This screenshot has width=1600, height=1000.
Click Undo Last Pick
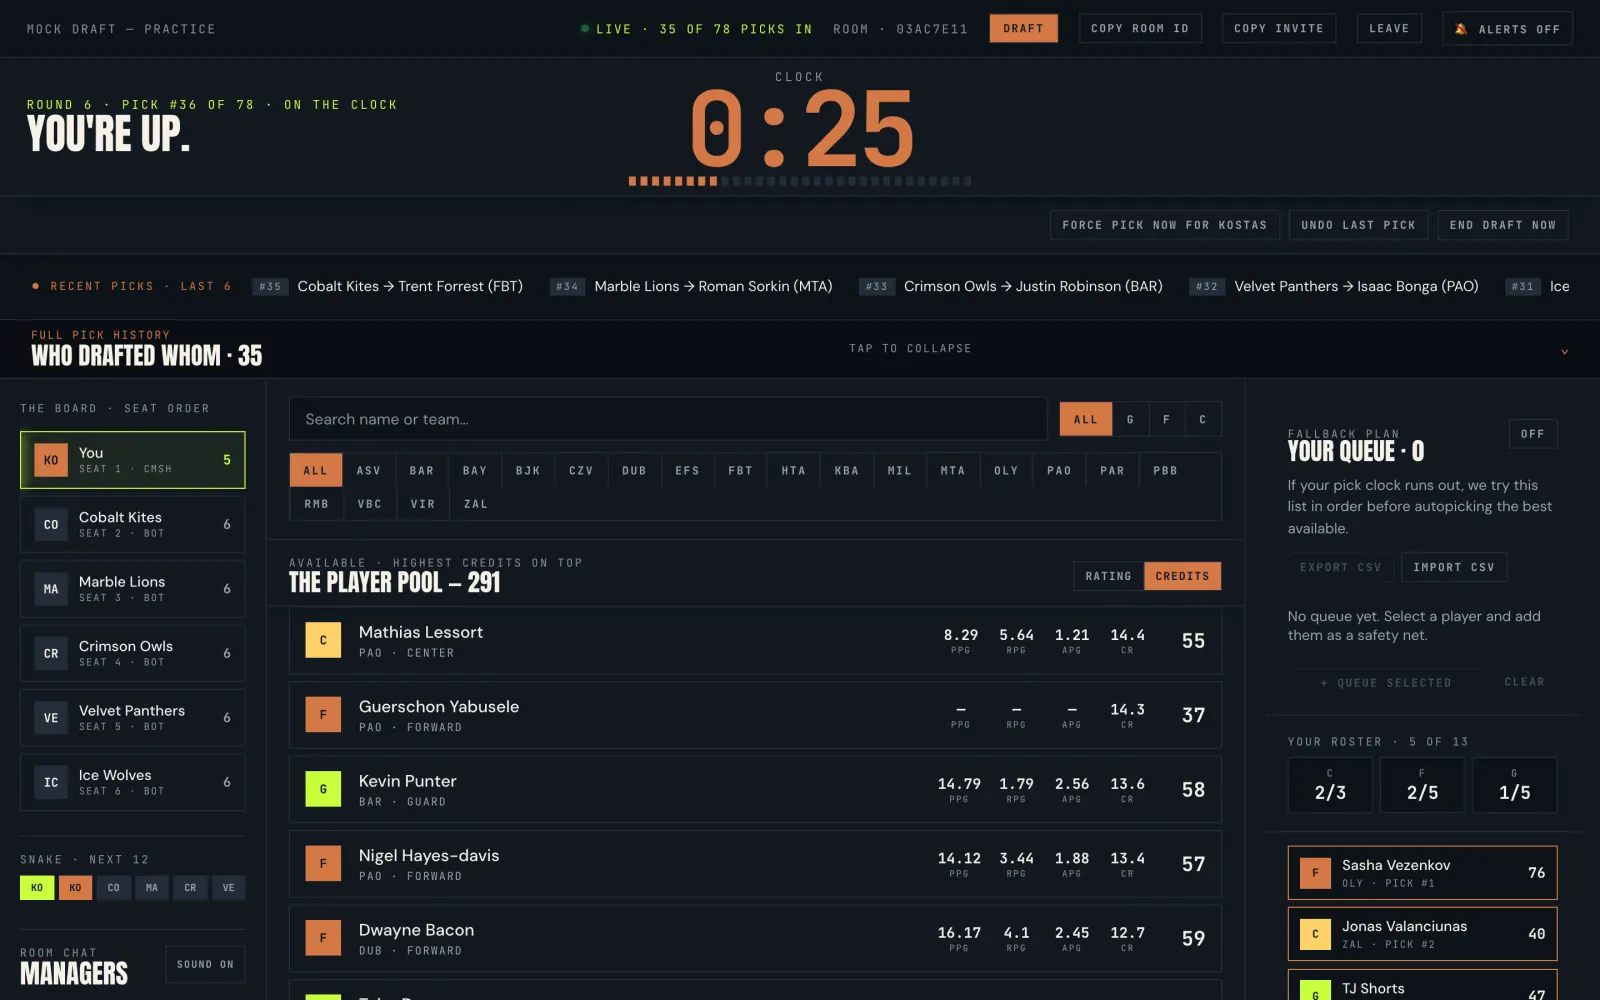point(1358,225)
